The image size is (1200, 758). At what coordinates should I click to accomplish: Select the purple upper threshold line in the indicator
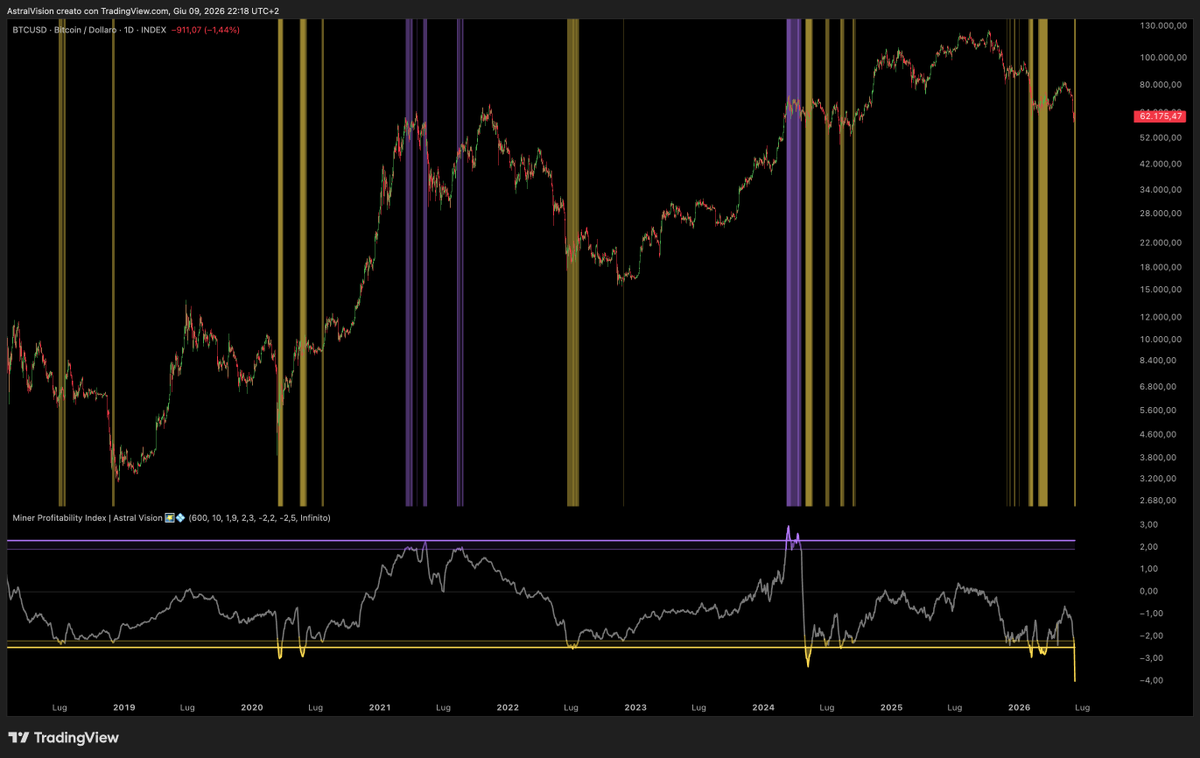[x=540, y=541]
